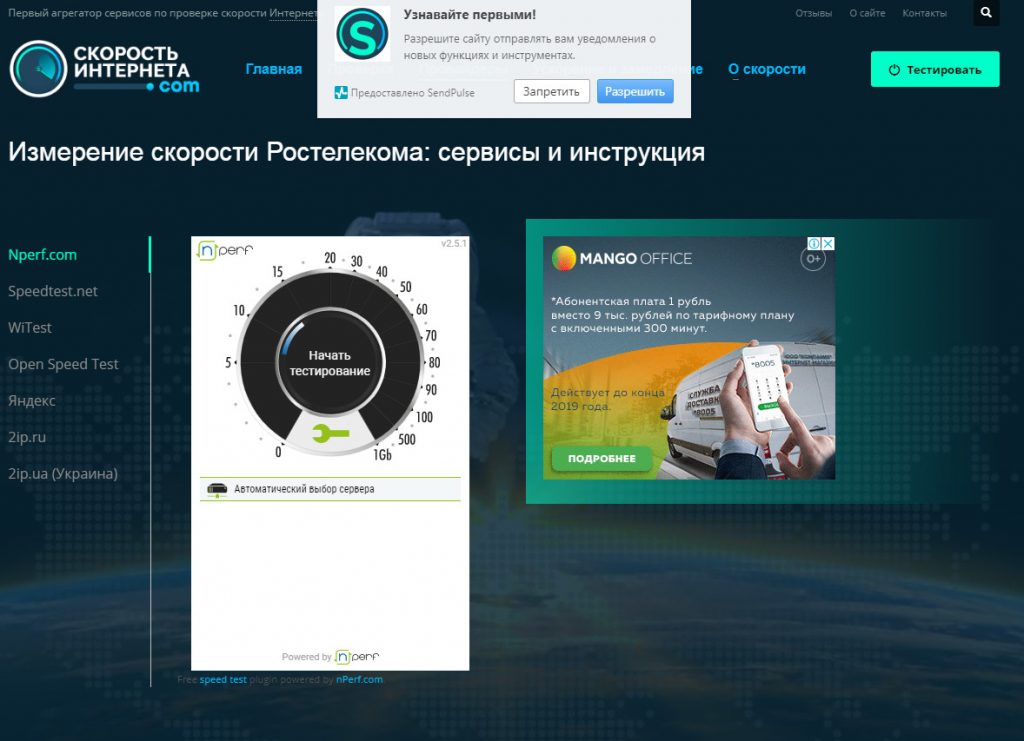The width and height of the screenshot is (1024, 741).
Task: Select the 2ip.ru tab
Action: click(x=27, y=437)
